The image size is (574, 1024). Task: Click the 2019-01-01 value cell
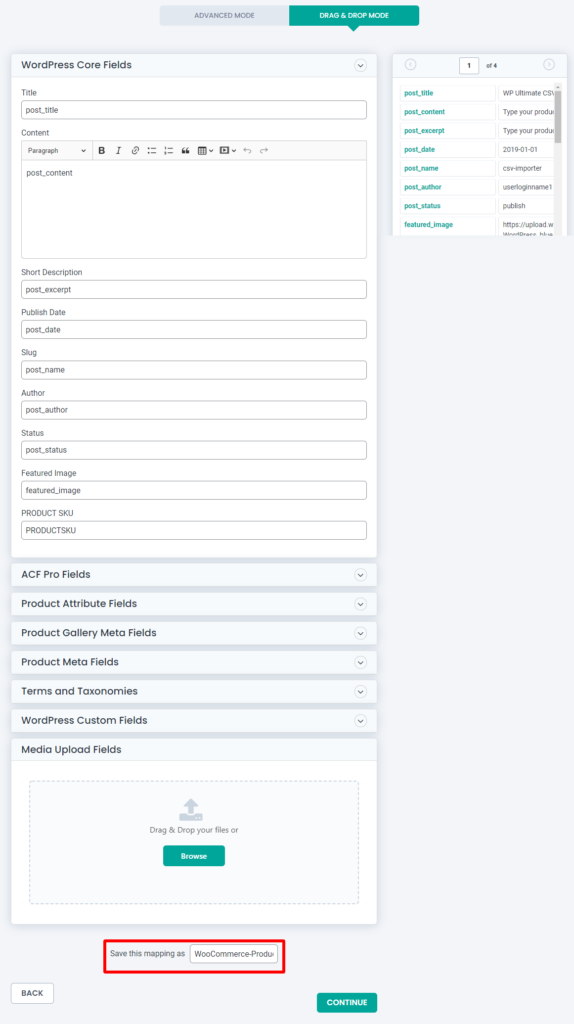tap(526, 150)
